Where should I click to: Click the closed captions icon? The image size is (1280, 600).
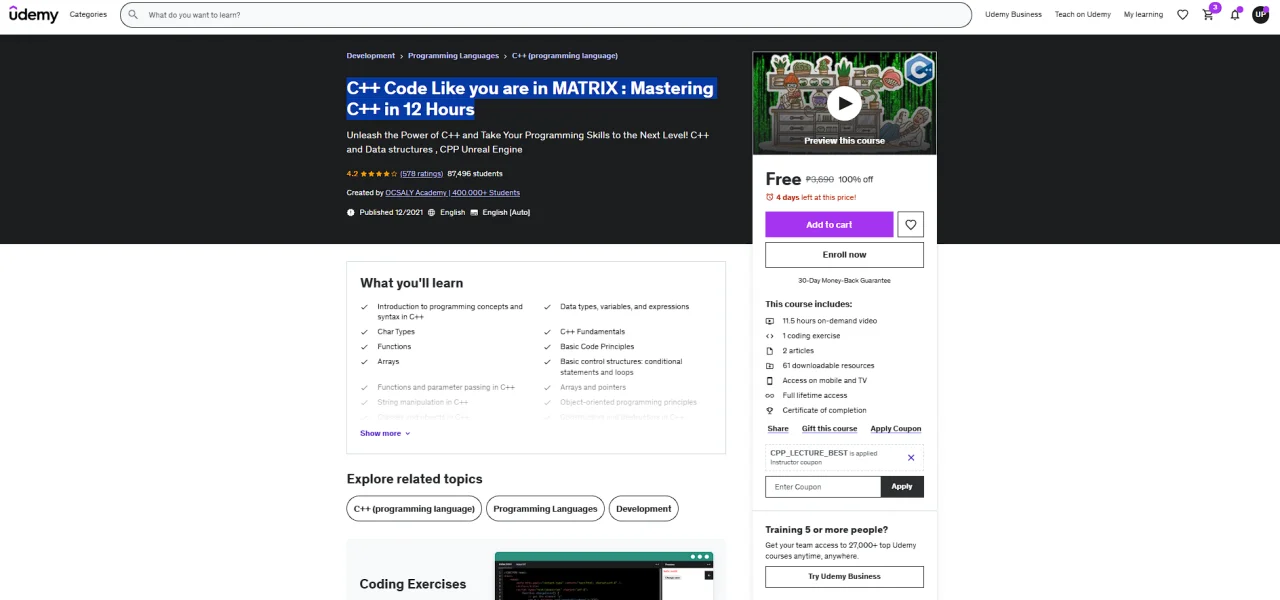tap(474, 213)
